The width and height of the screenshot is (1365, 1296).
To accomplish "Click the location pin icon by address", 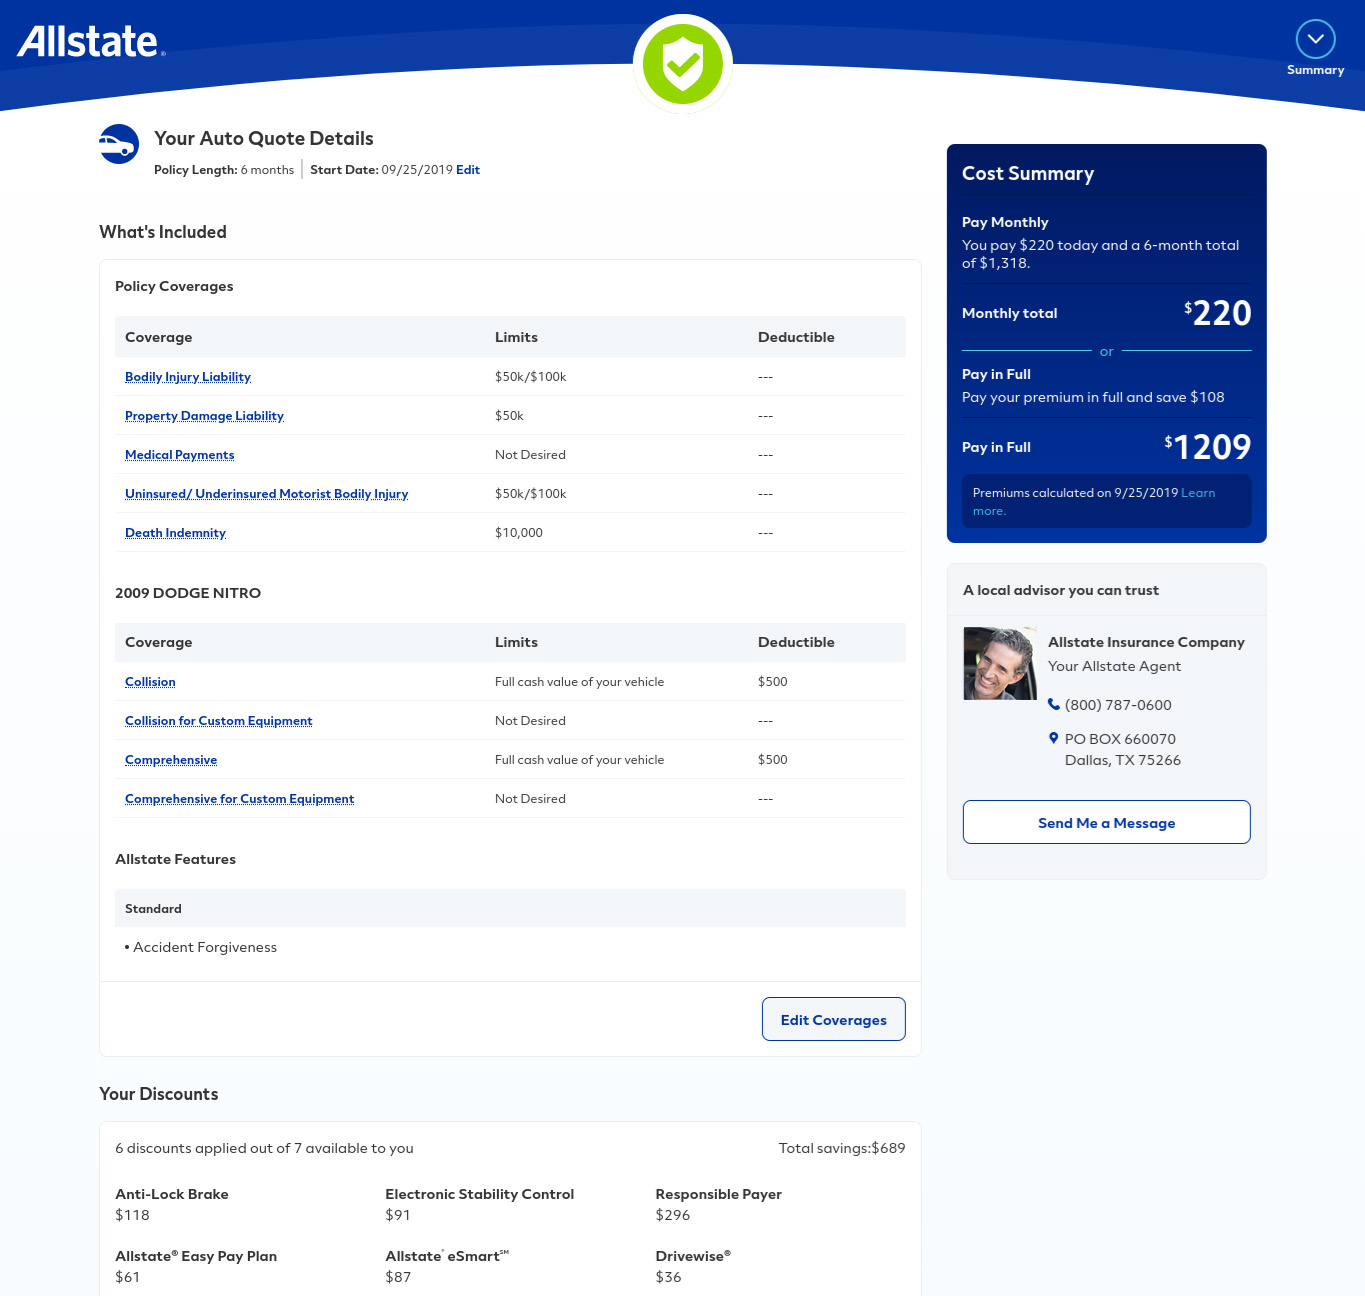I will 1053,738.
